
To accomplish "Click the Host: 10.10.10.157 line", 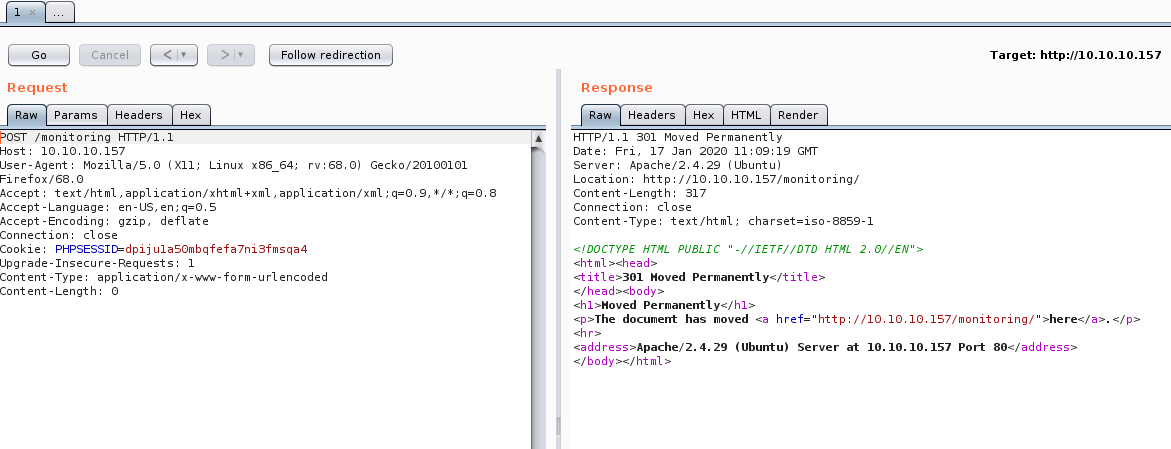I will [x=63, y=152].
